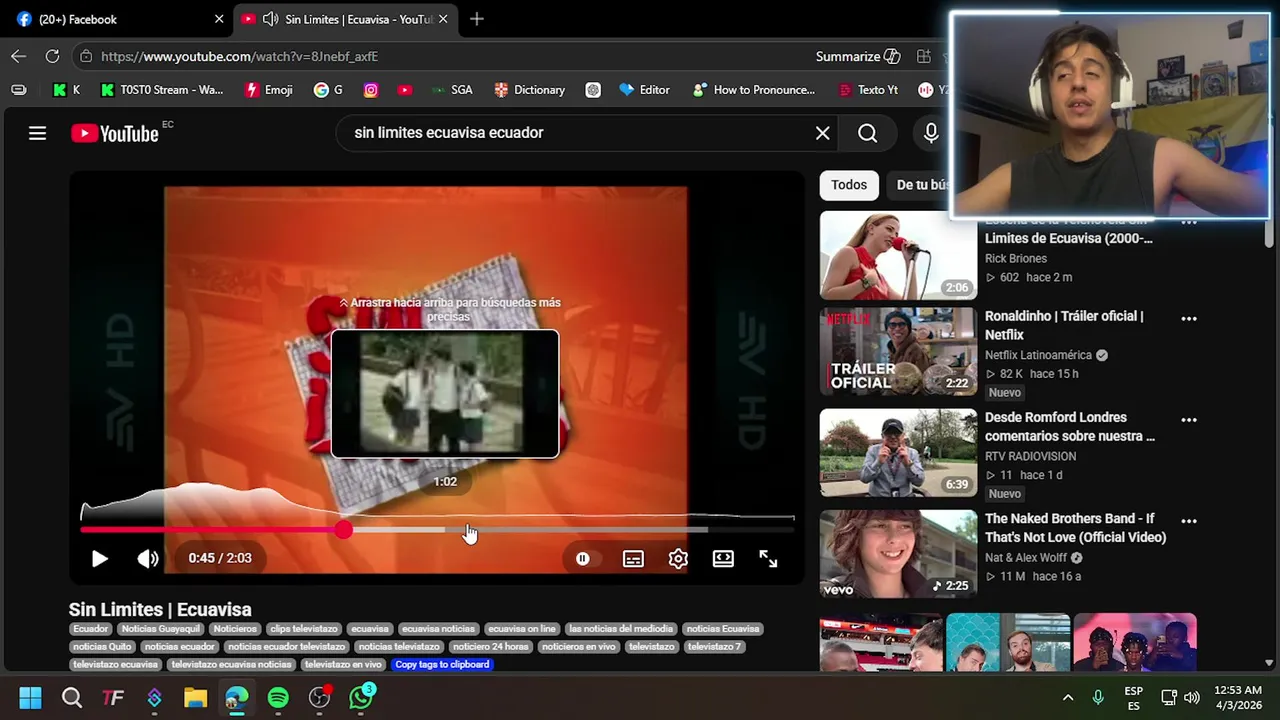
Task: Run search with the magnifying glass button
Action: (x=867, y=133)
